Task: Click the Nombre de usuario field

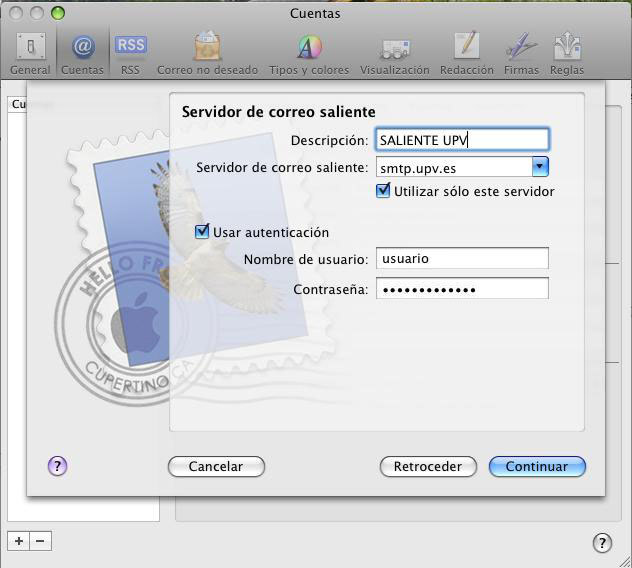Action: (x=462, y=259)
